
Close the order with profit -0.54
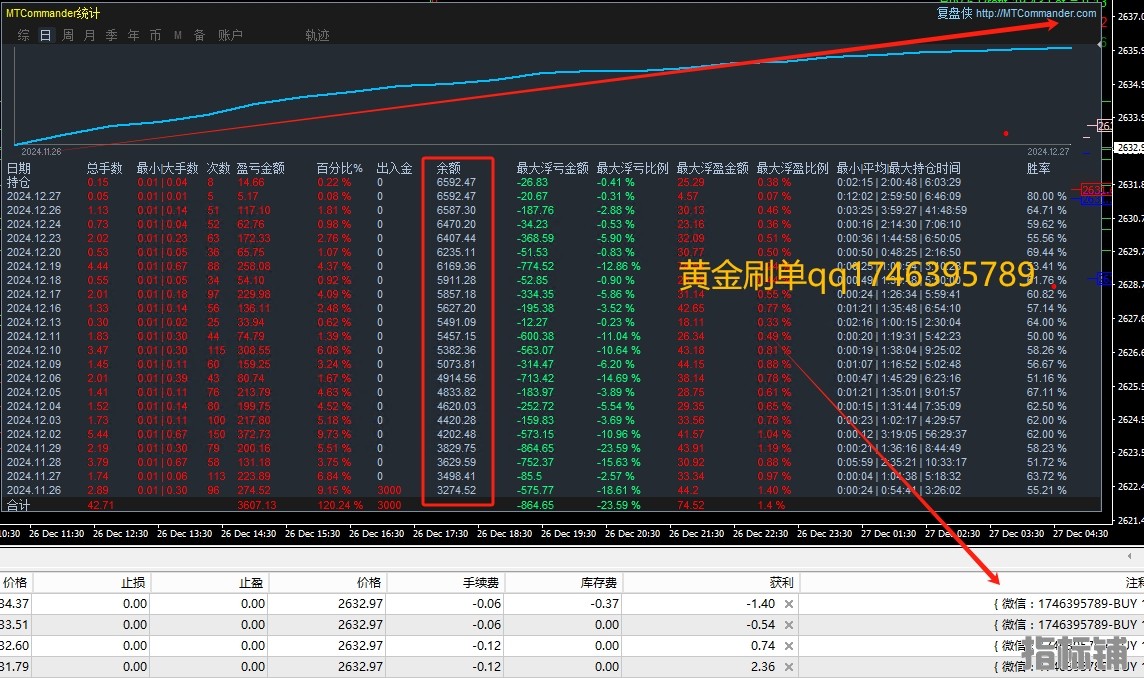789,625
